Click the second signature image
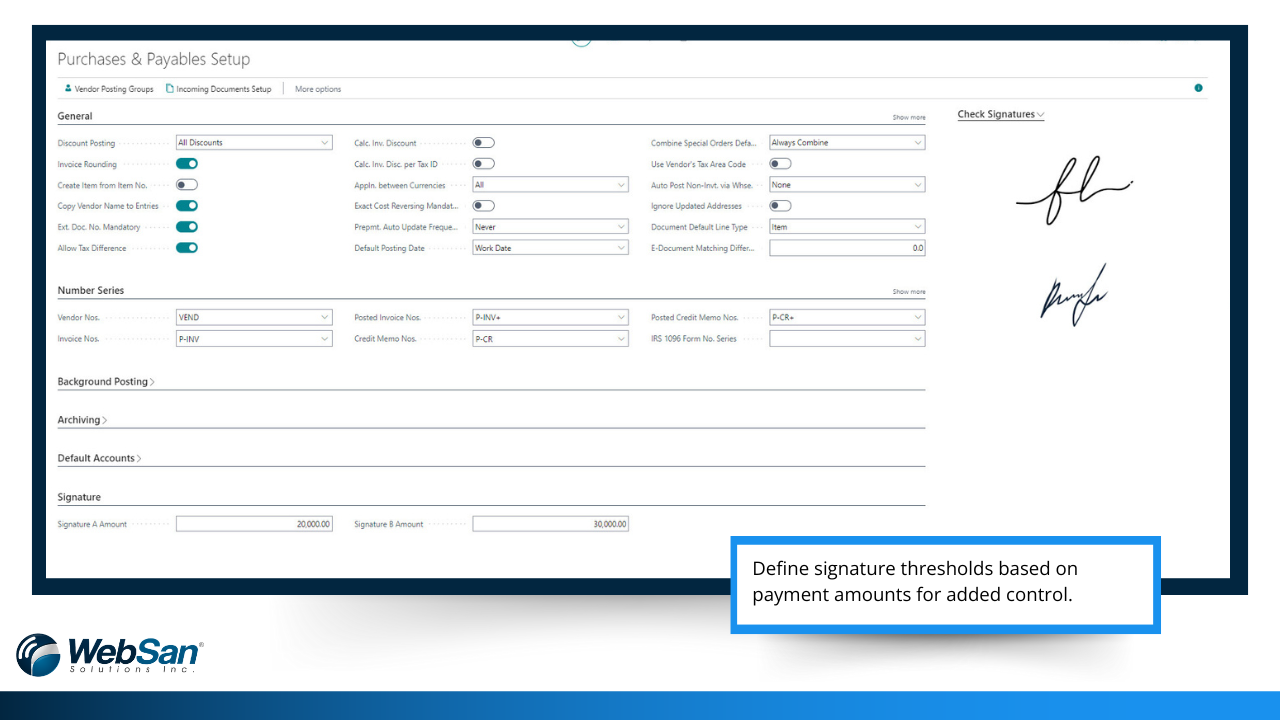 coord(1073,295)
